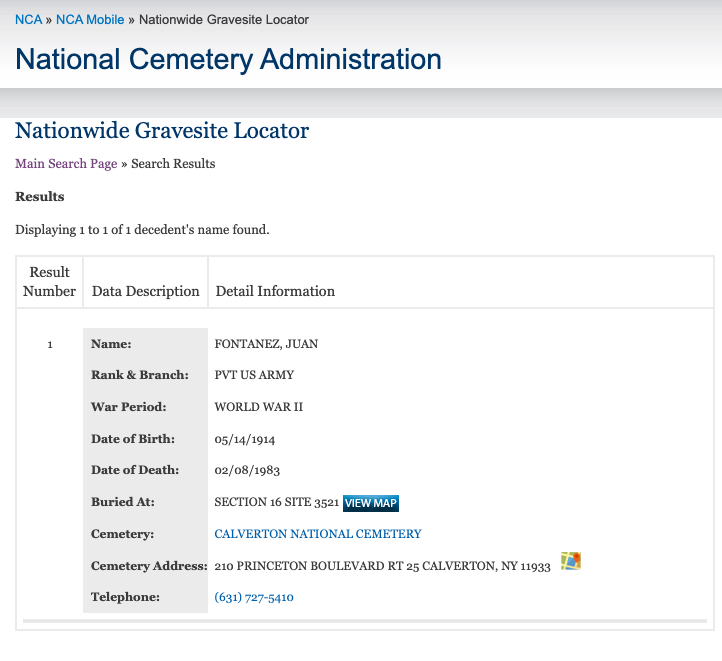Click the Nationwide Gravesite Locator breadcrumb text
This screenshot has width=722, height=661.
coord(224,20)
